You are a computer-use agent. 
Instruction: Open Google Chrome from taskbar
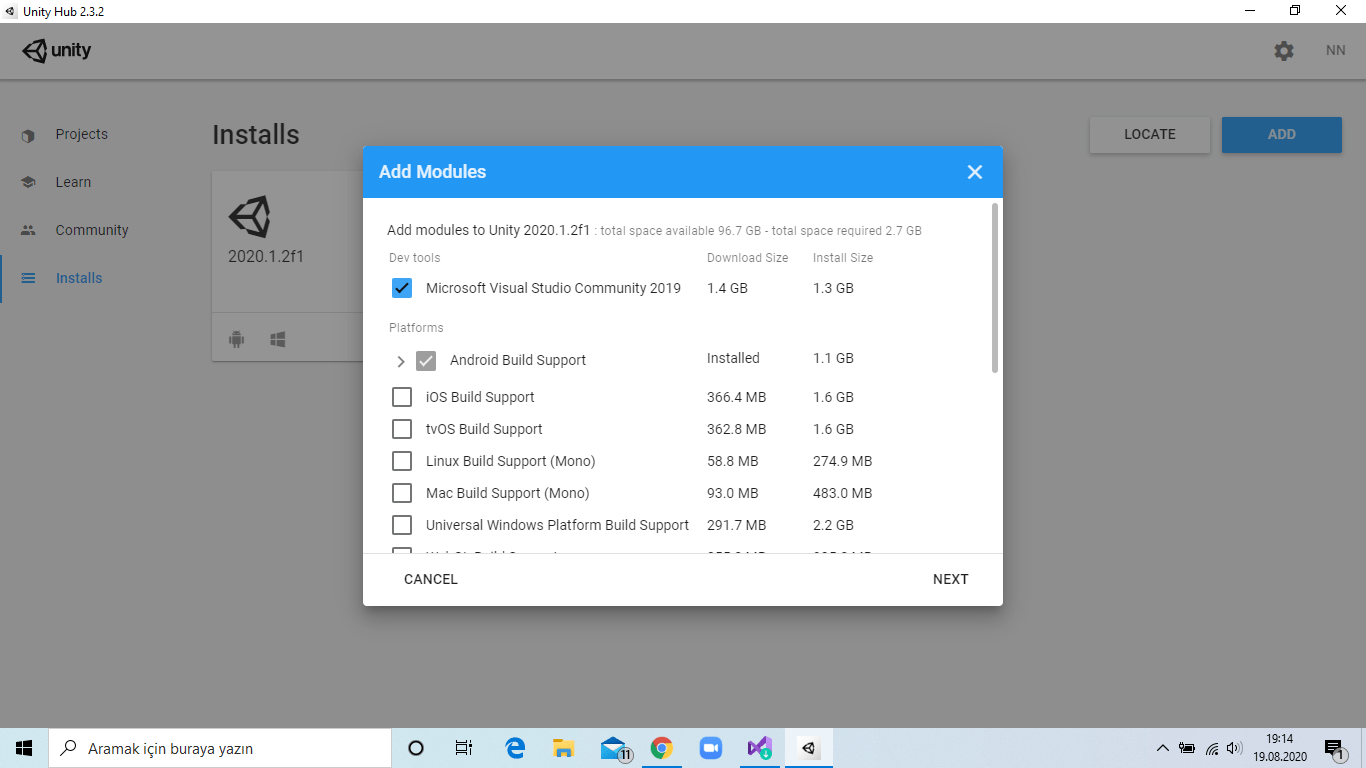tap(661, 748)
